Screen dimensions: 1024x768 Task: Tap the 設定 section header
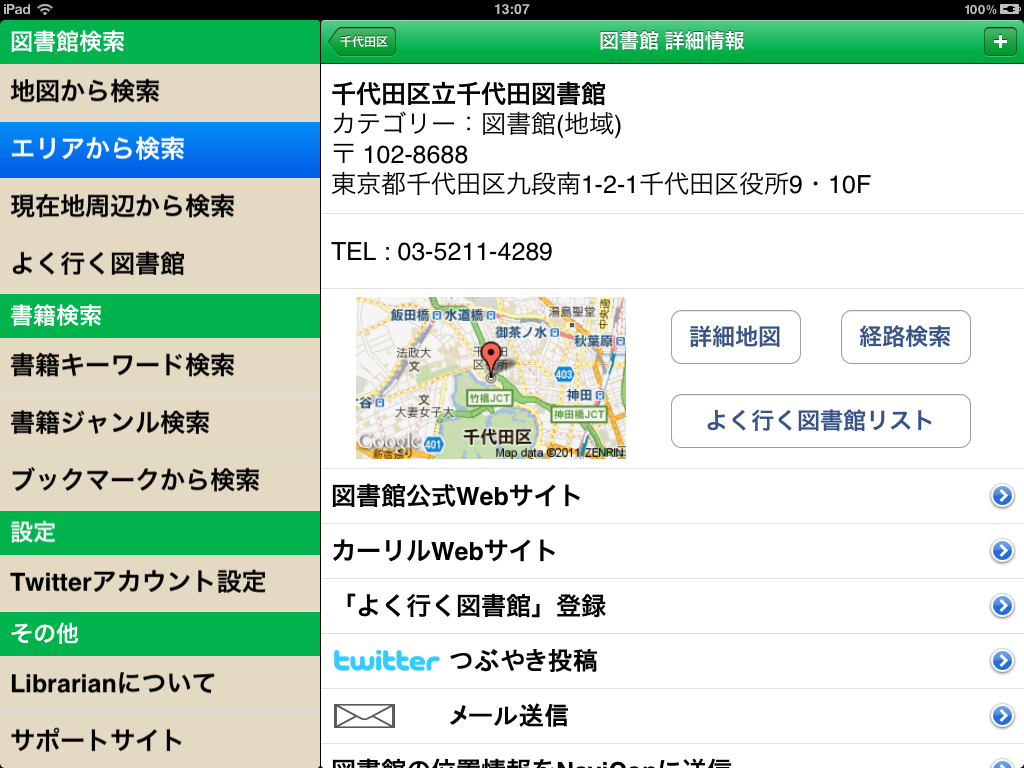pos(160,533)
